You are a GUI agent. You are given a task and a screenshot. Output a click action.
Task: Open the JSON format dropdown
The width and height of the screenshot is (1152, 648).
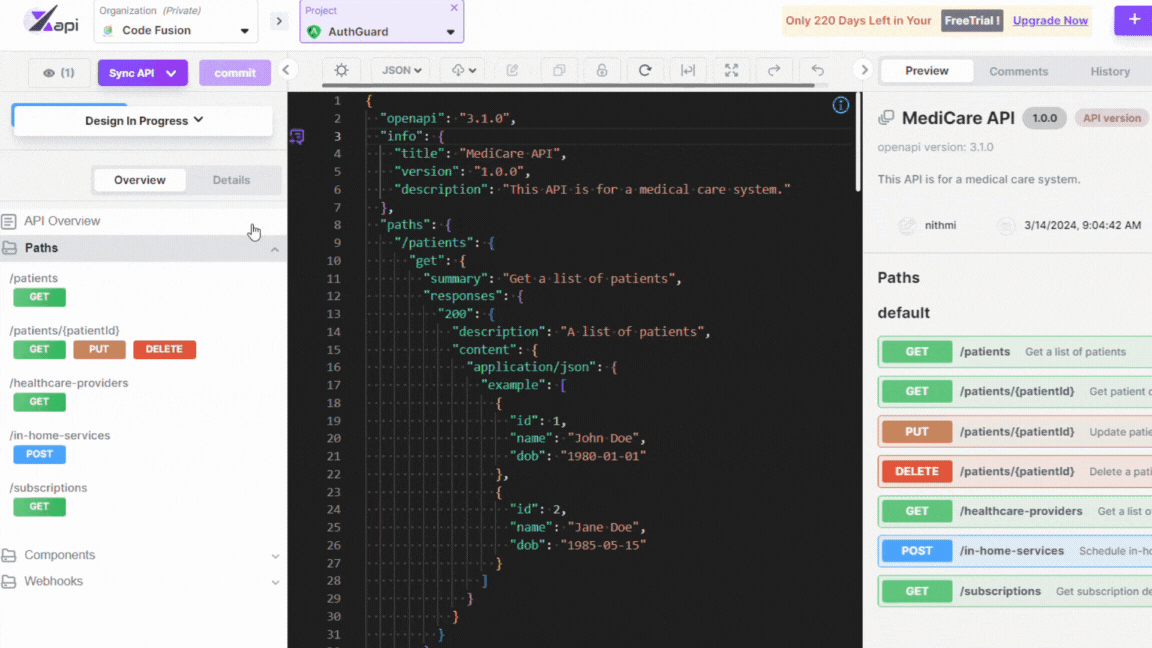(x=403, y=71)
